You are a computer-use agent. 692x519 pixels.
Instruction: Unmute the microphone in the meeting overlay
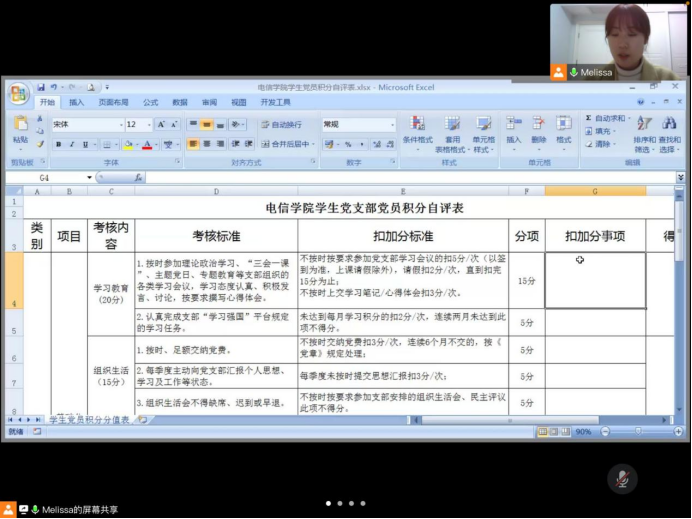(622, 478)
